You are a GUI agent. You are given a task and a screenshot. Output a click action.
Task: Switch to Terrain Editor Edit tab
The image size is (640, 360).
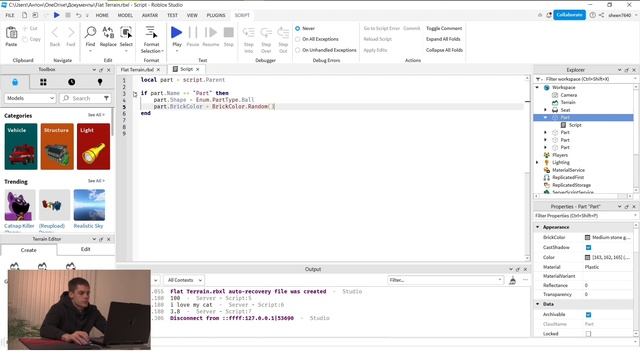(85, 249)
